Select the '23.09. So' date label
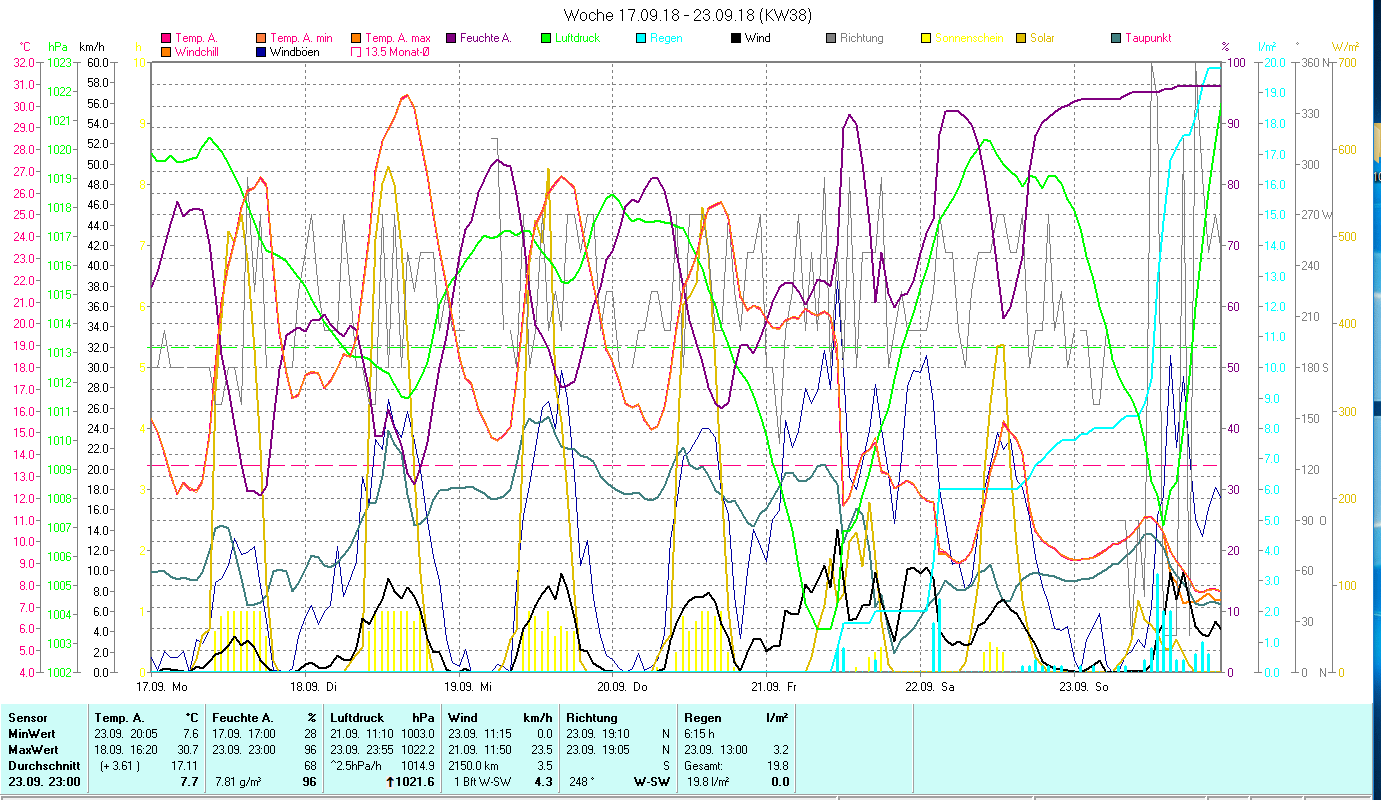 [1084, 687]
